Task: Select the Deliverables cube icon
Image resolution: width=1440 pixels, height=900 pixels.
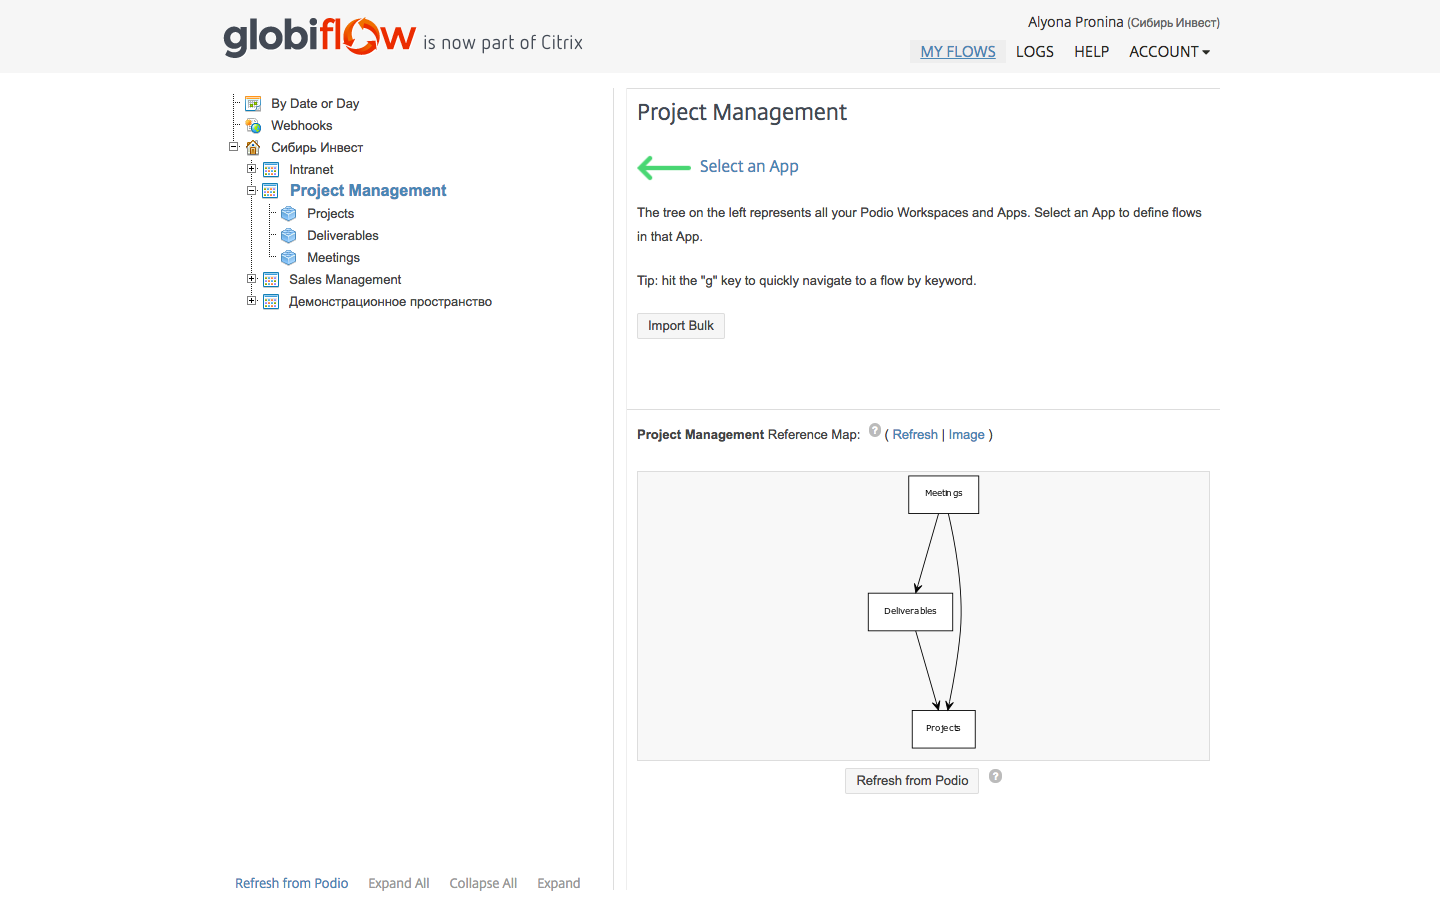Action: point(288,234)
